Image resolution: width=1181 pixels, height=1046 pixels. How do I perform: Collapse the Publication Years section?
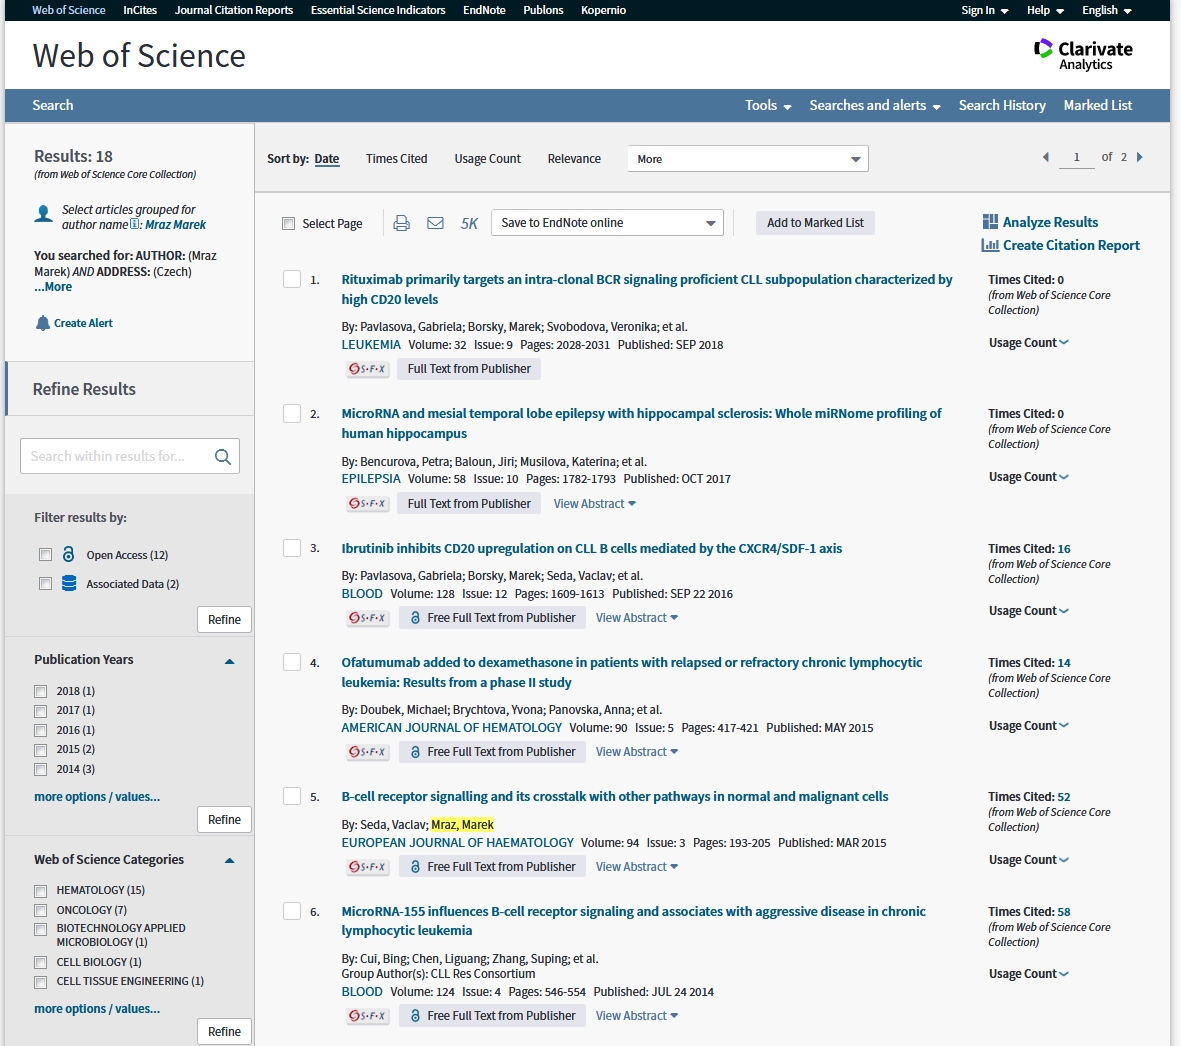click(x=230, y=661)
